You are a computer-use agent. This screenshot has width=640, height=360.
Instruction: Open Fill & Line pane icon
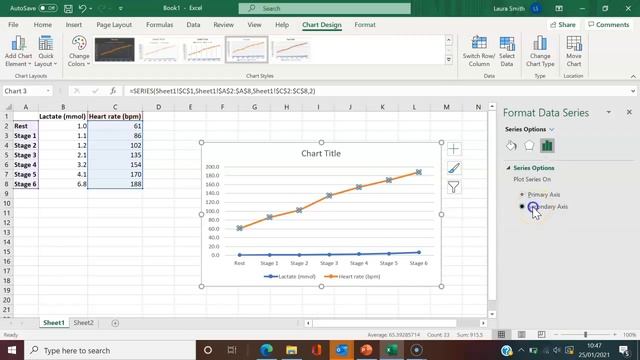(x=511, y=146)
